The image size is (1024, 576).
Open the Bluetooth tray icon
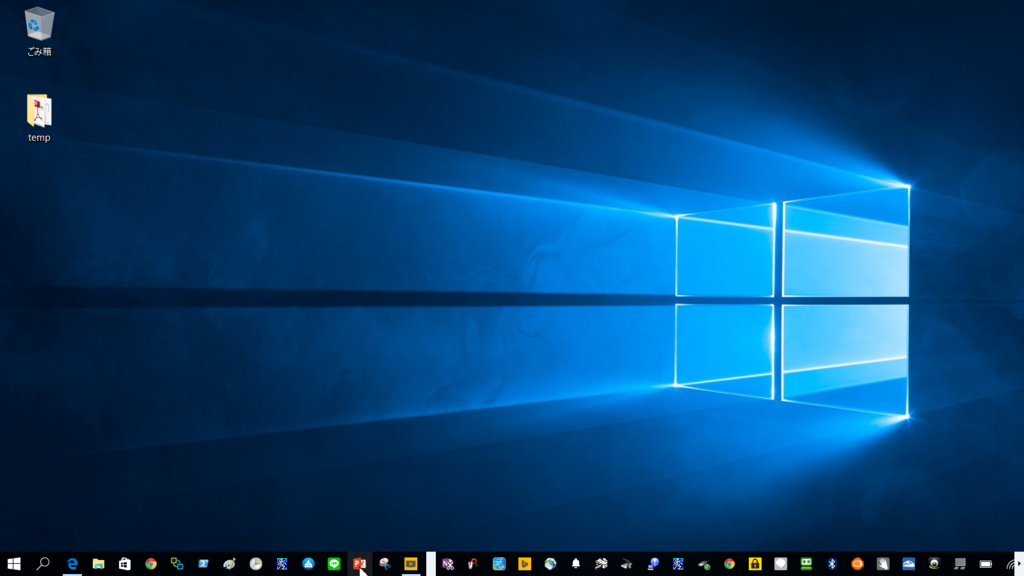click(x=832, y=564)
